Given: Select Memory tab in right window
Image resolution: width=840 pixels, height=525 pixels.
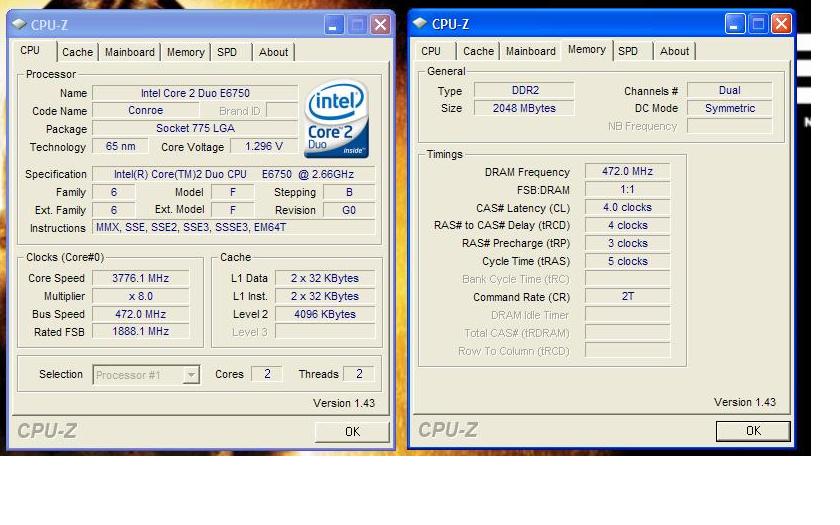Looking at the screenshot, I should tap(587, 50).
